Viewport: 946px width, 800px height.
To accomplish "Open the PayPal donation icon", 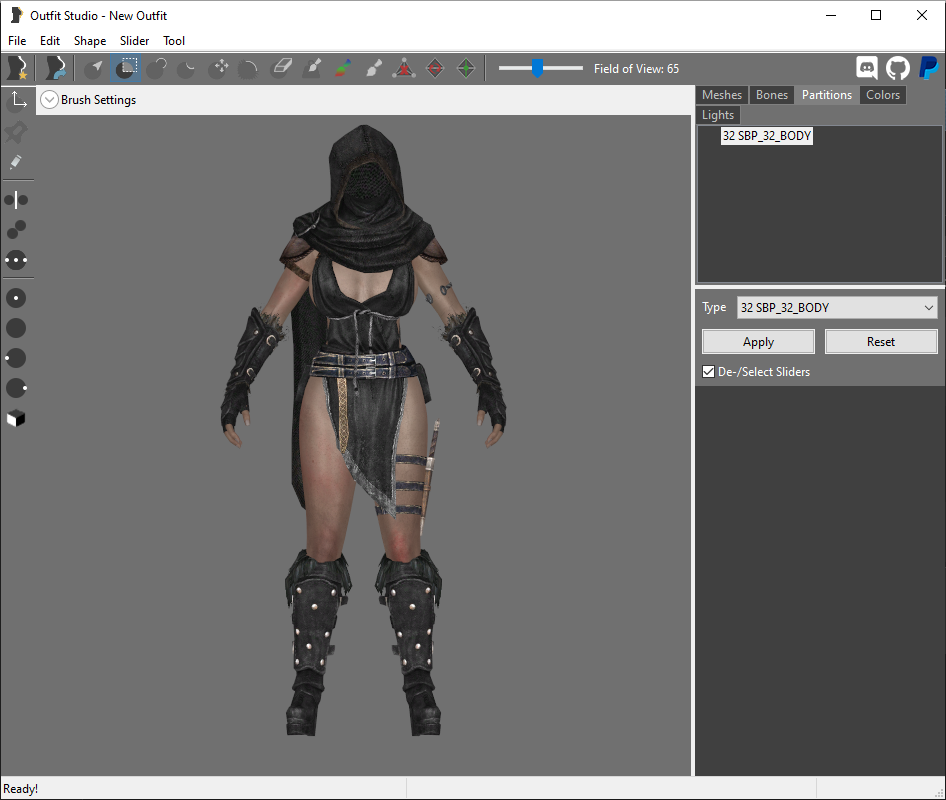I will [929, 68].
